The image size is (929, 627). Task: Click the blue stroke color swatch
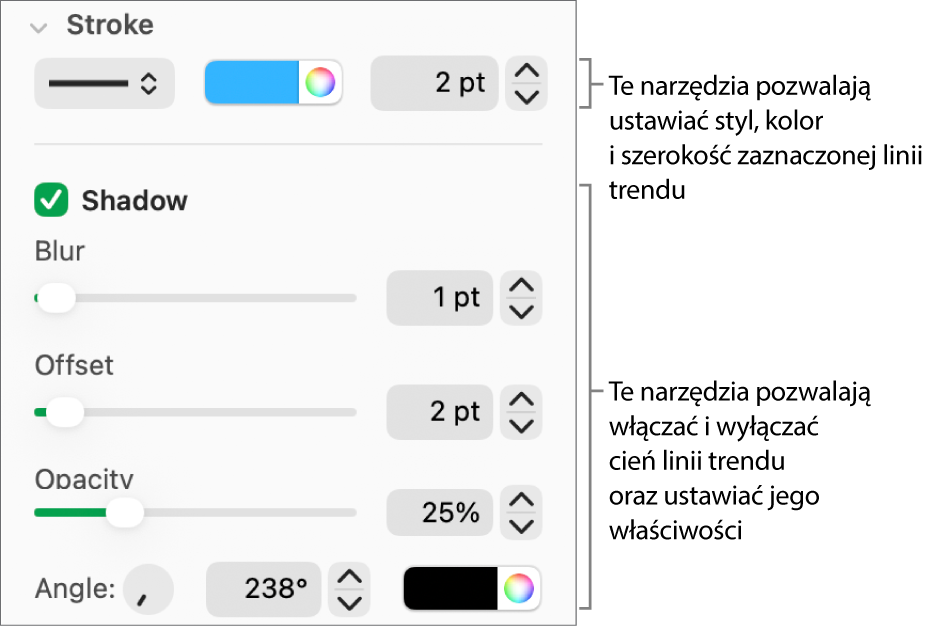click(251, 83)
